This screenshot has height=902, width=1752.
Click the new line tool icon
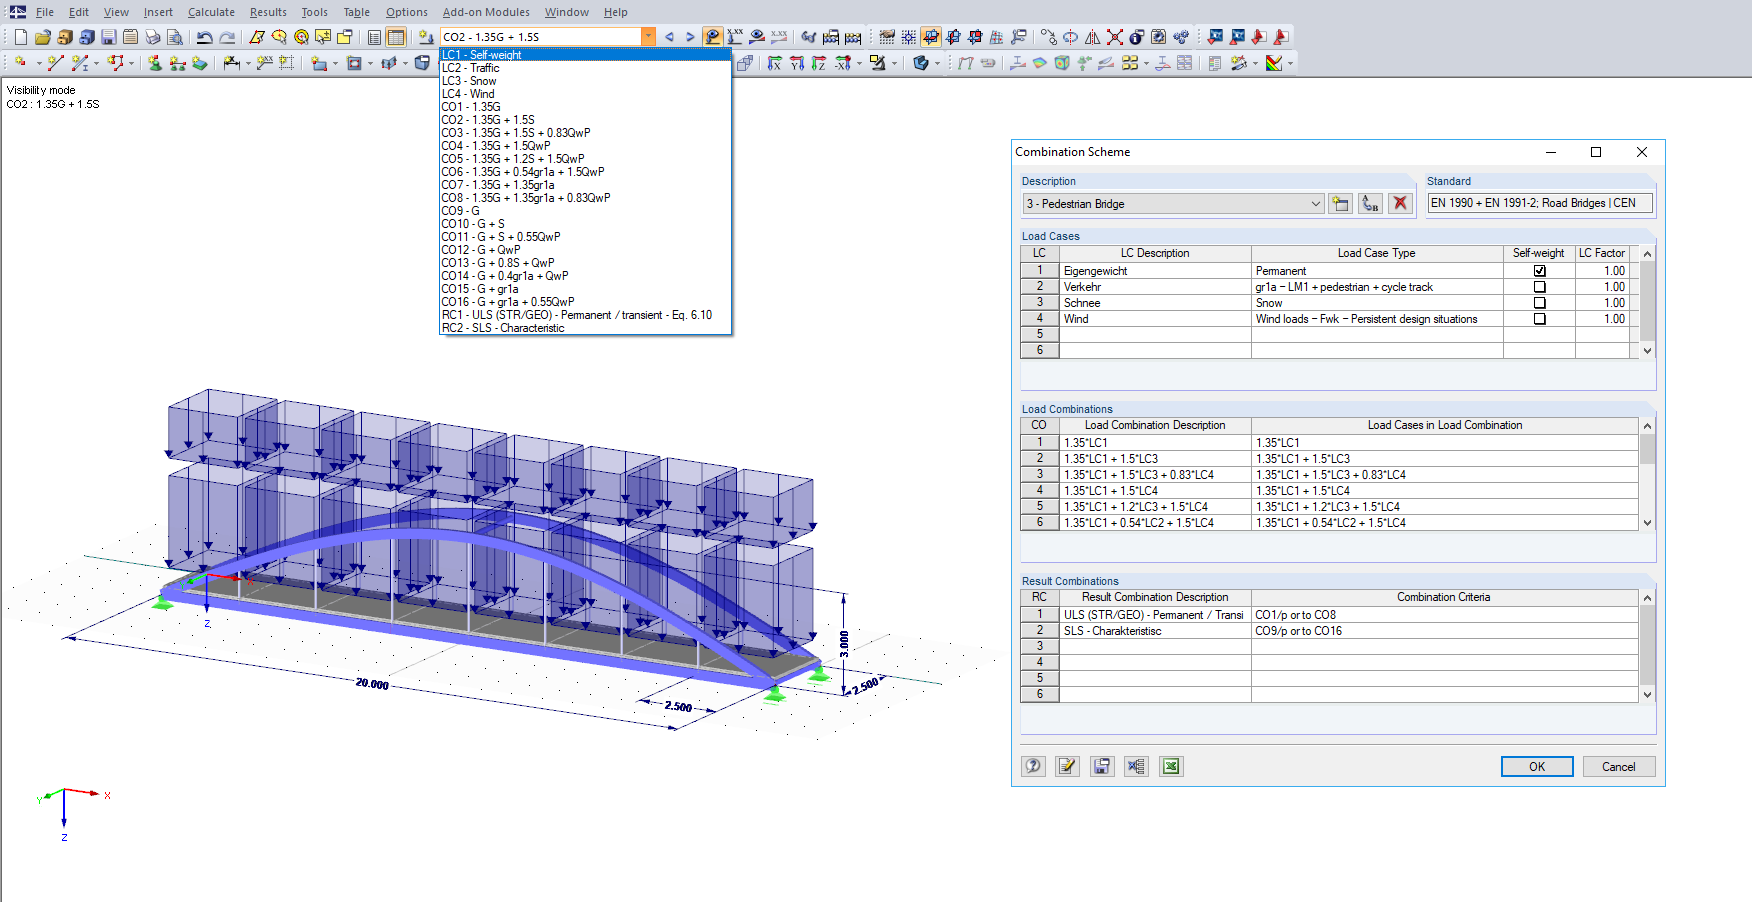coord(56,63)
